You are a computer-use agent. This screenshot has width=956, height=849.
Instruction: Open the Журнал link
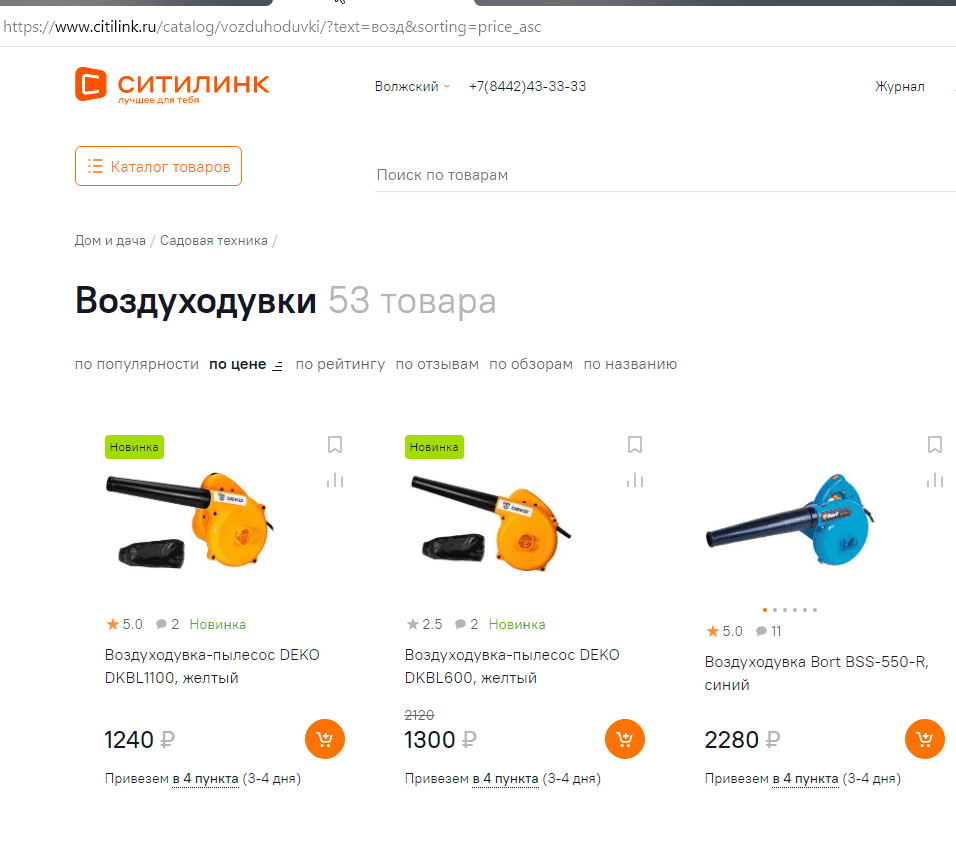click(x=900, y=87)
